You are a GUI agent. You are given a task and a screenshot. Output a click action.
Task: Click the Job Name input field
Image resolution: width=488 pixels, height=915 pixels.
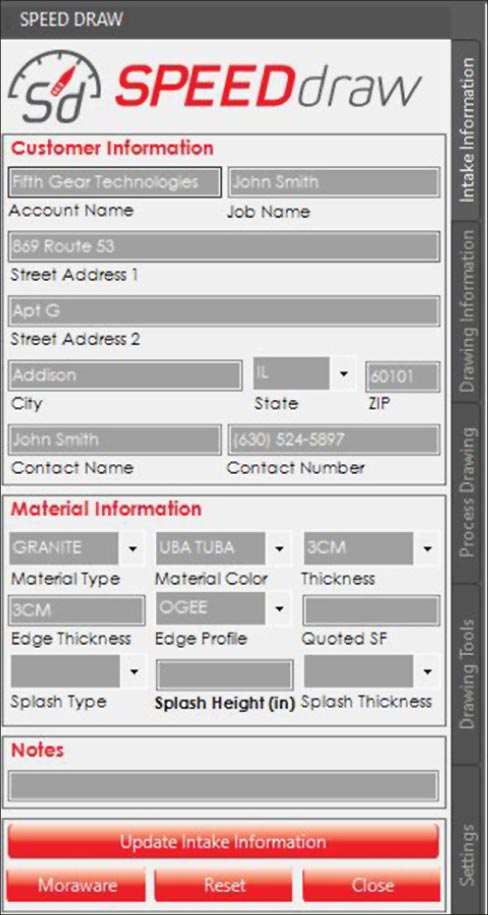333,183
